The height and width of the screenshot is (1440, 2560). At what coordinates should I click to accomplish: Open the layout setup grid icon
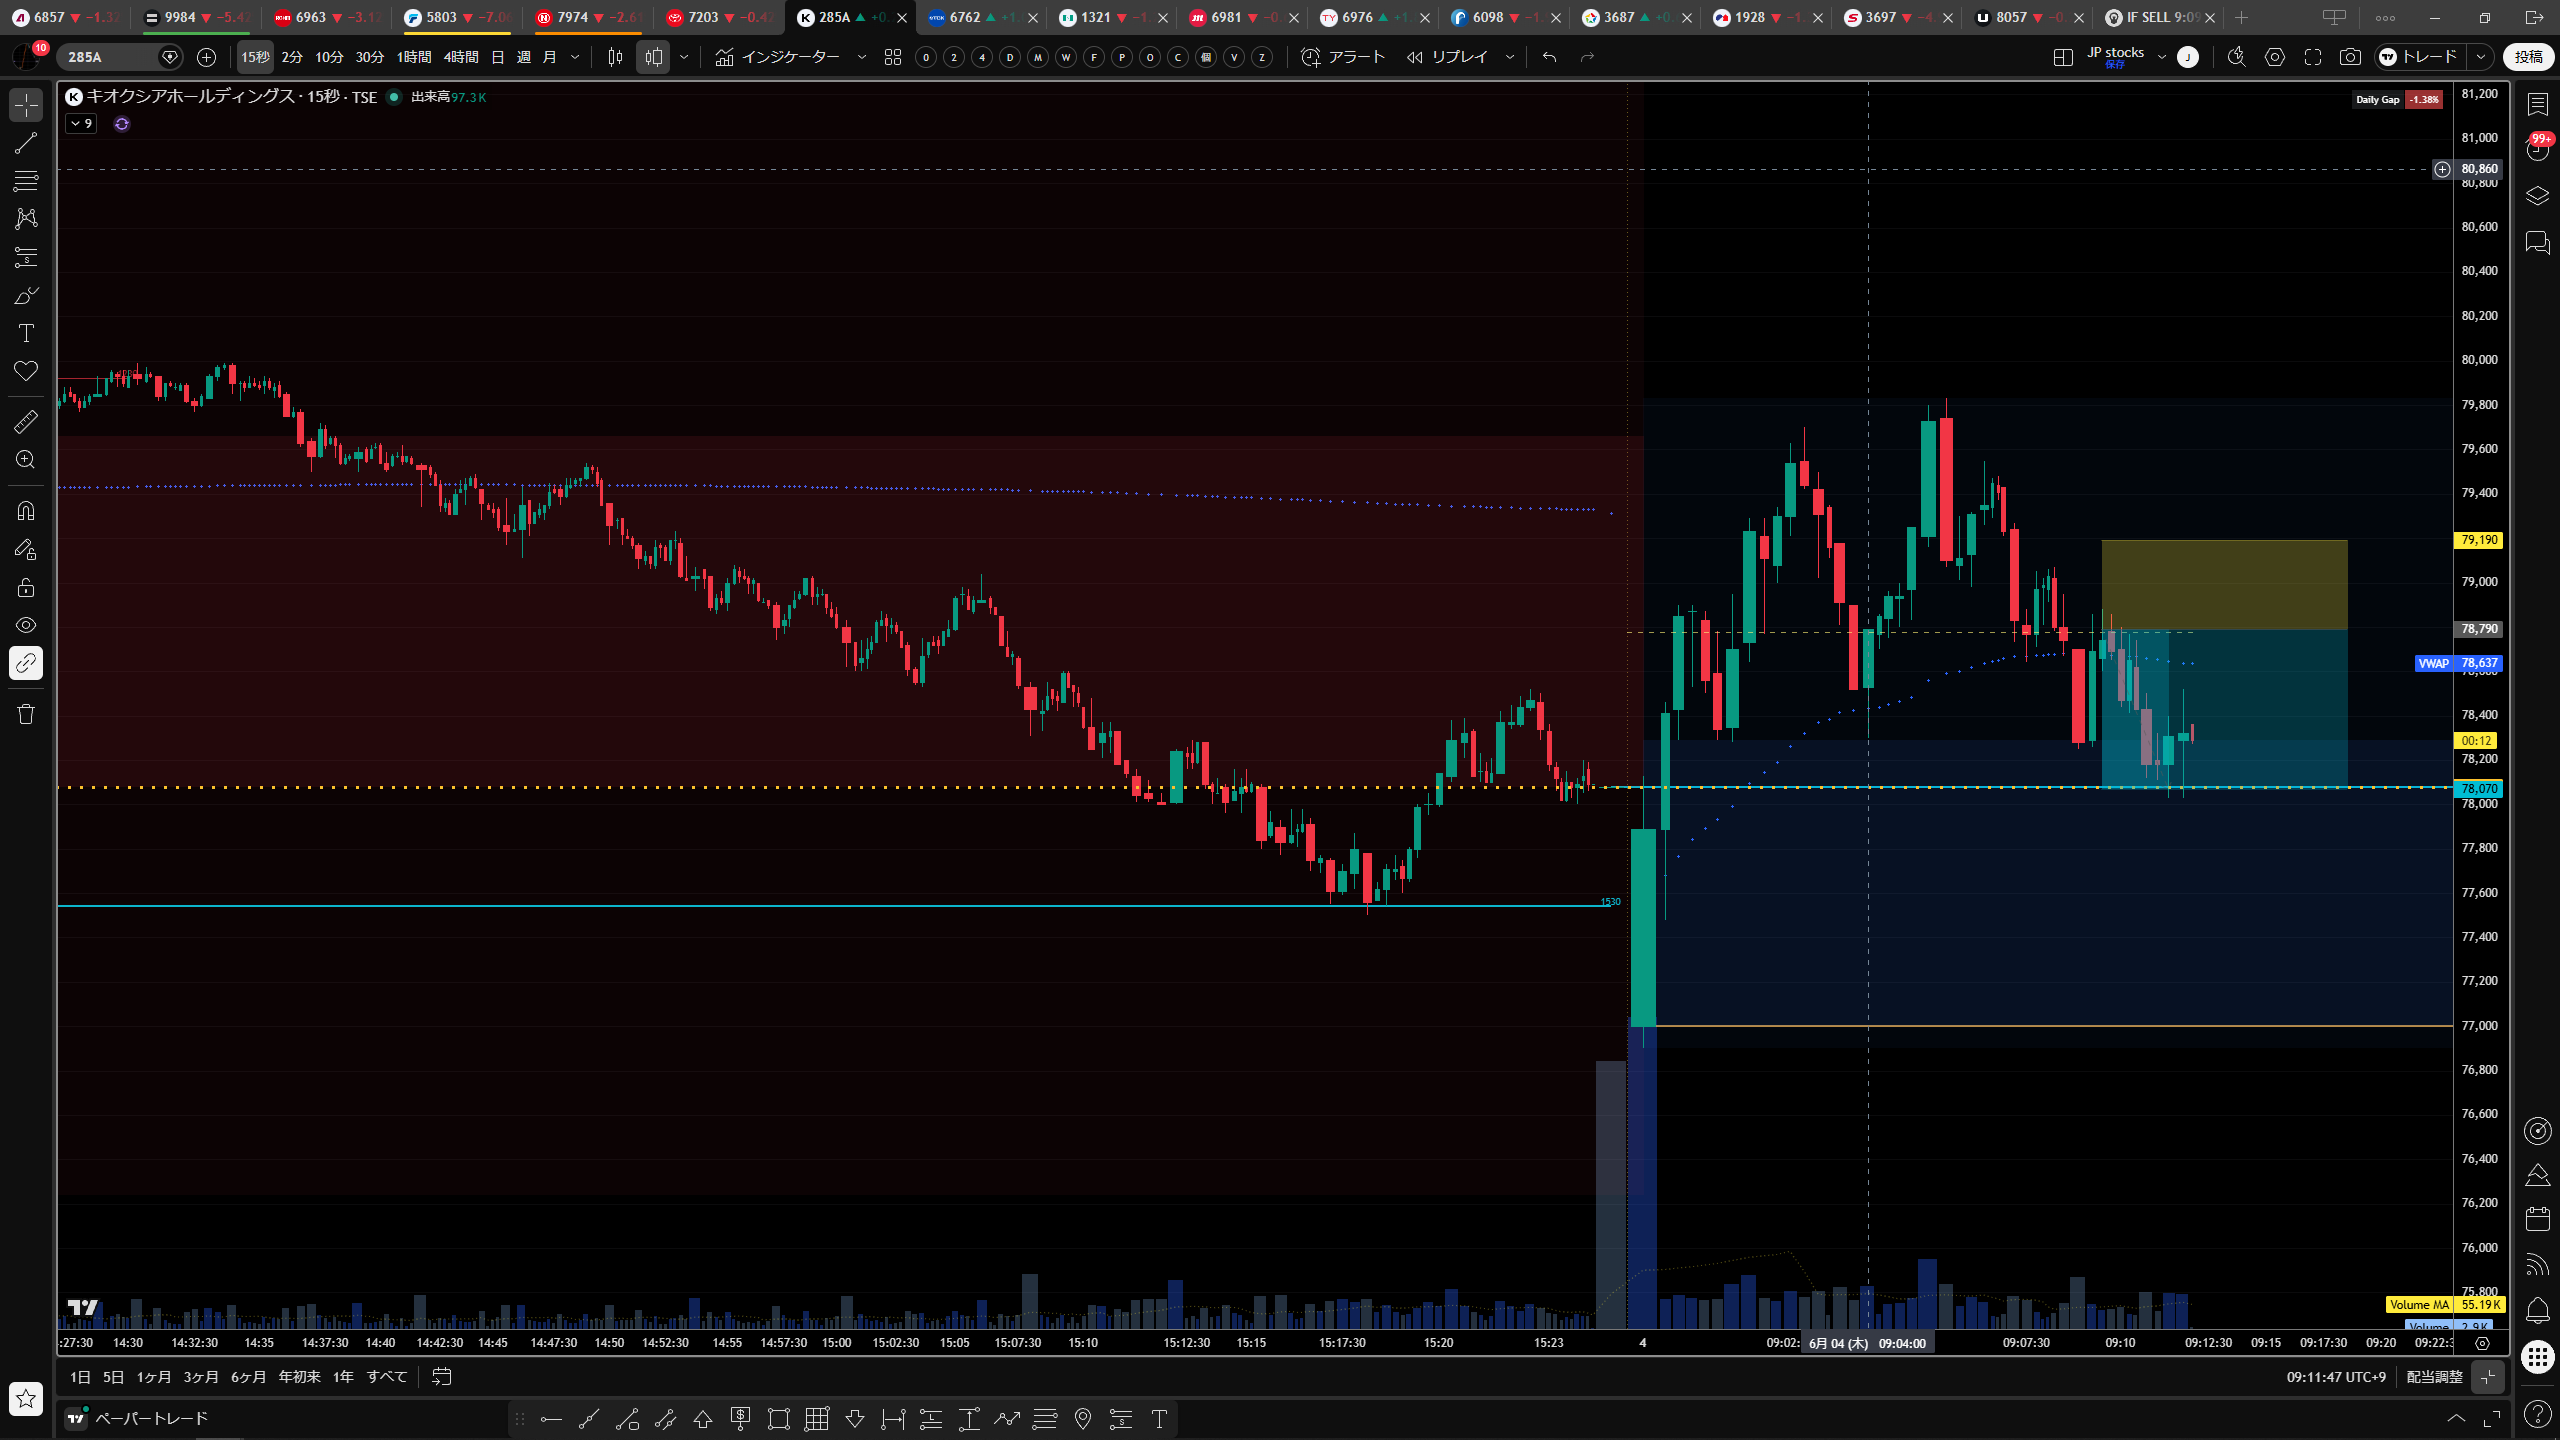(2063, 57)
